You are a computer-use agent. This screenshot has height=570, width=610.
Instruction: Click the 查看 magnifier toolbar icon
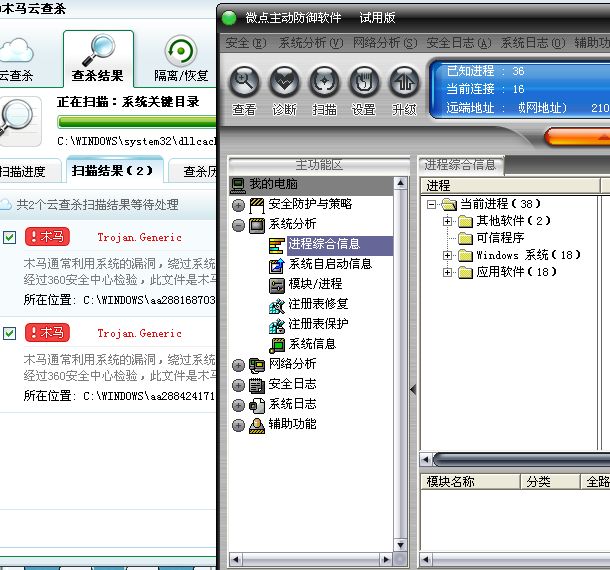pyautogui.click(x=244, y=82)
